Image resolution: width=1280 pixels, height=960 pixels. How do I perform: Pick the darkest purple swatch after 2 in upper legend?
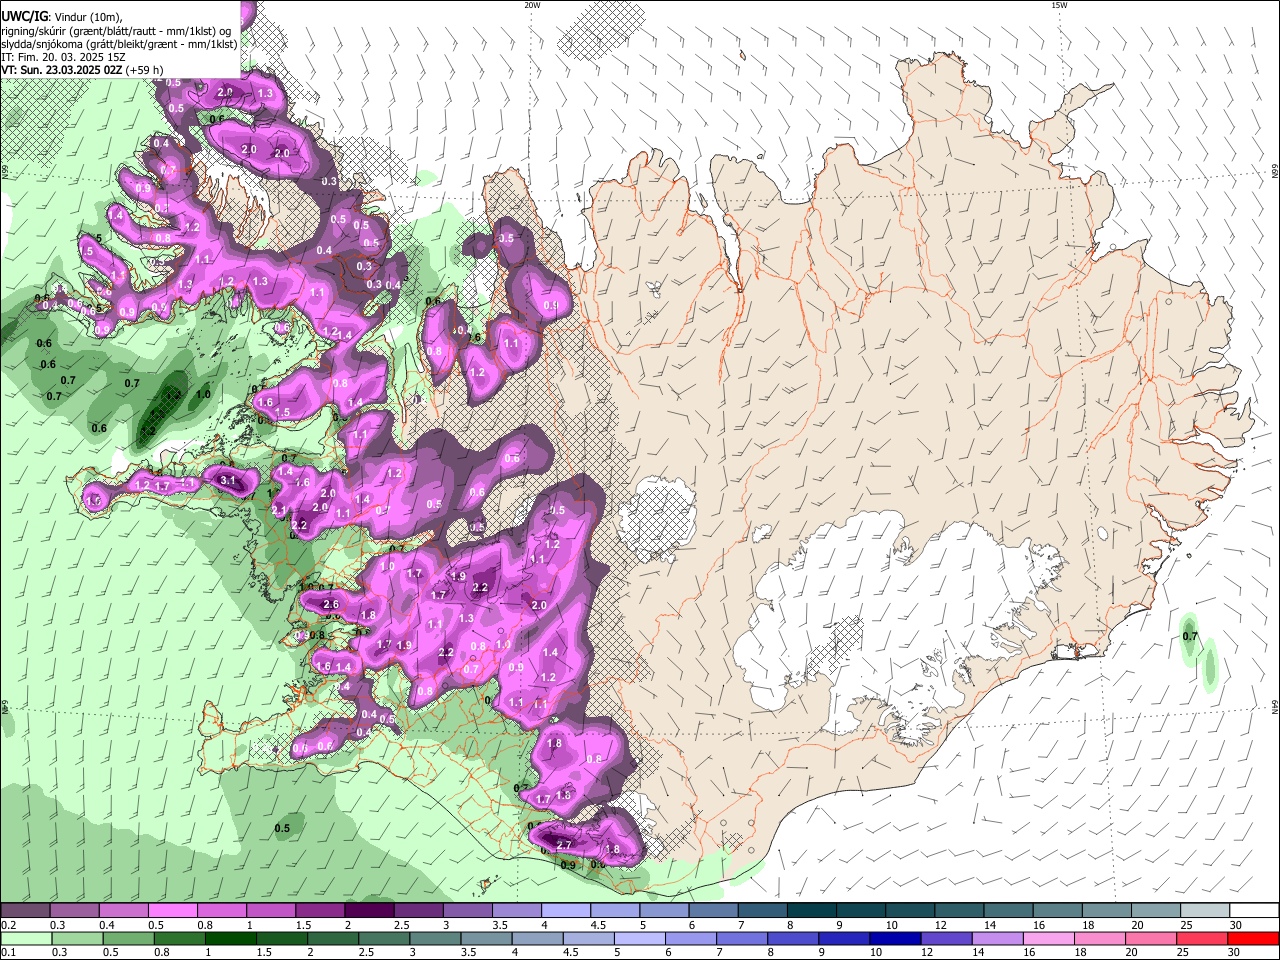369,911
